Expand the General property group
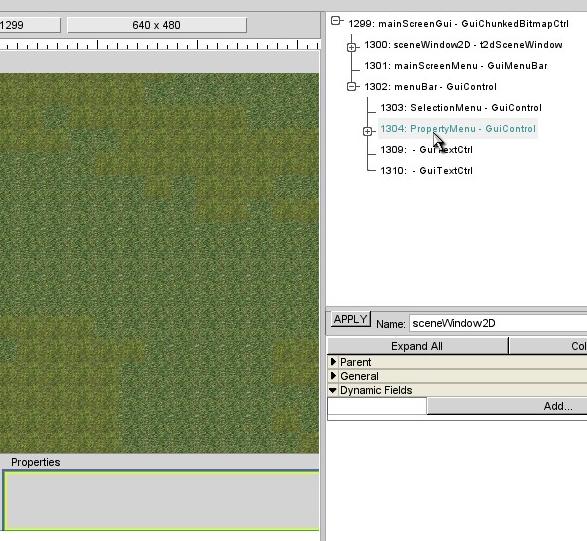Viewport: 587px width, 541px height. [333, 376]
